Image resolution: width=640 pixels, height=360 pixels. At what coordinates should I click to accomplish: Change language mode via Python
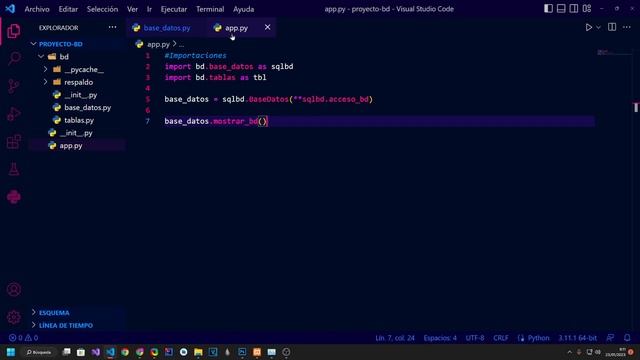pos(538,338)
